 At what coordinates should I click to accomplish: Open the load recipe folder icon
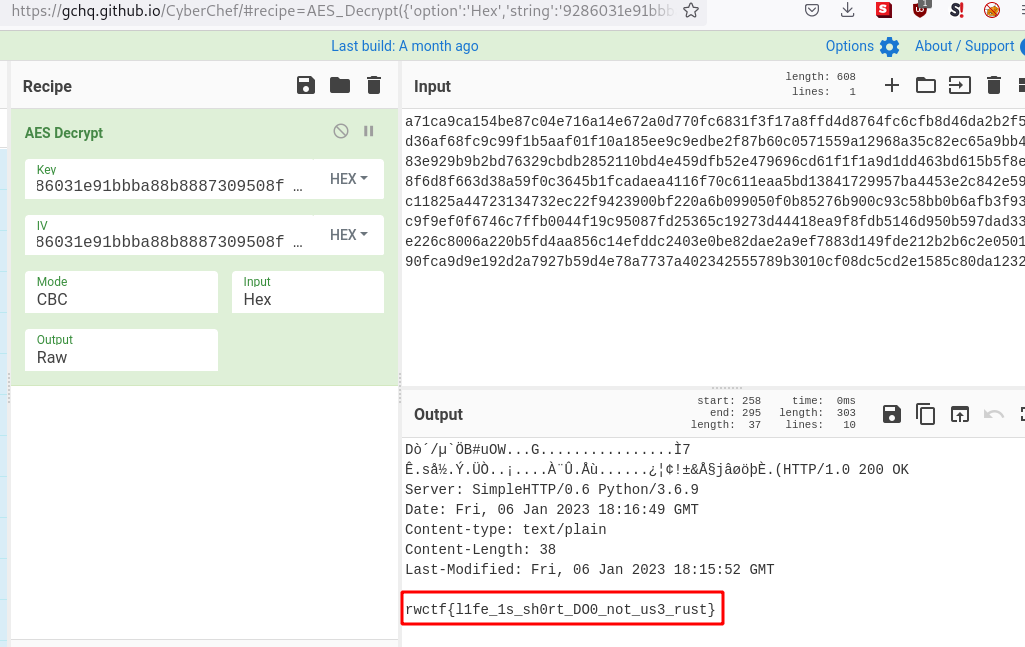(340, 85)
